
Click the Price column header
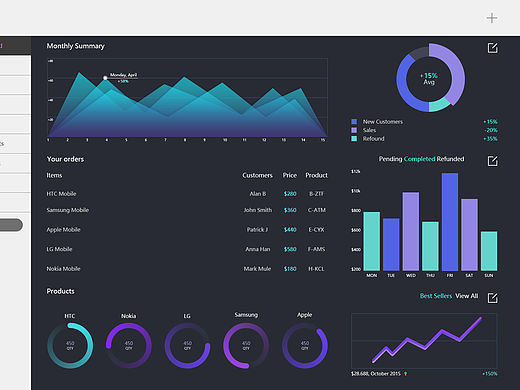coord(290,175)
